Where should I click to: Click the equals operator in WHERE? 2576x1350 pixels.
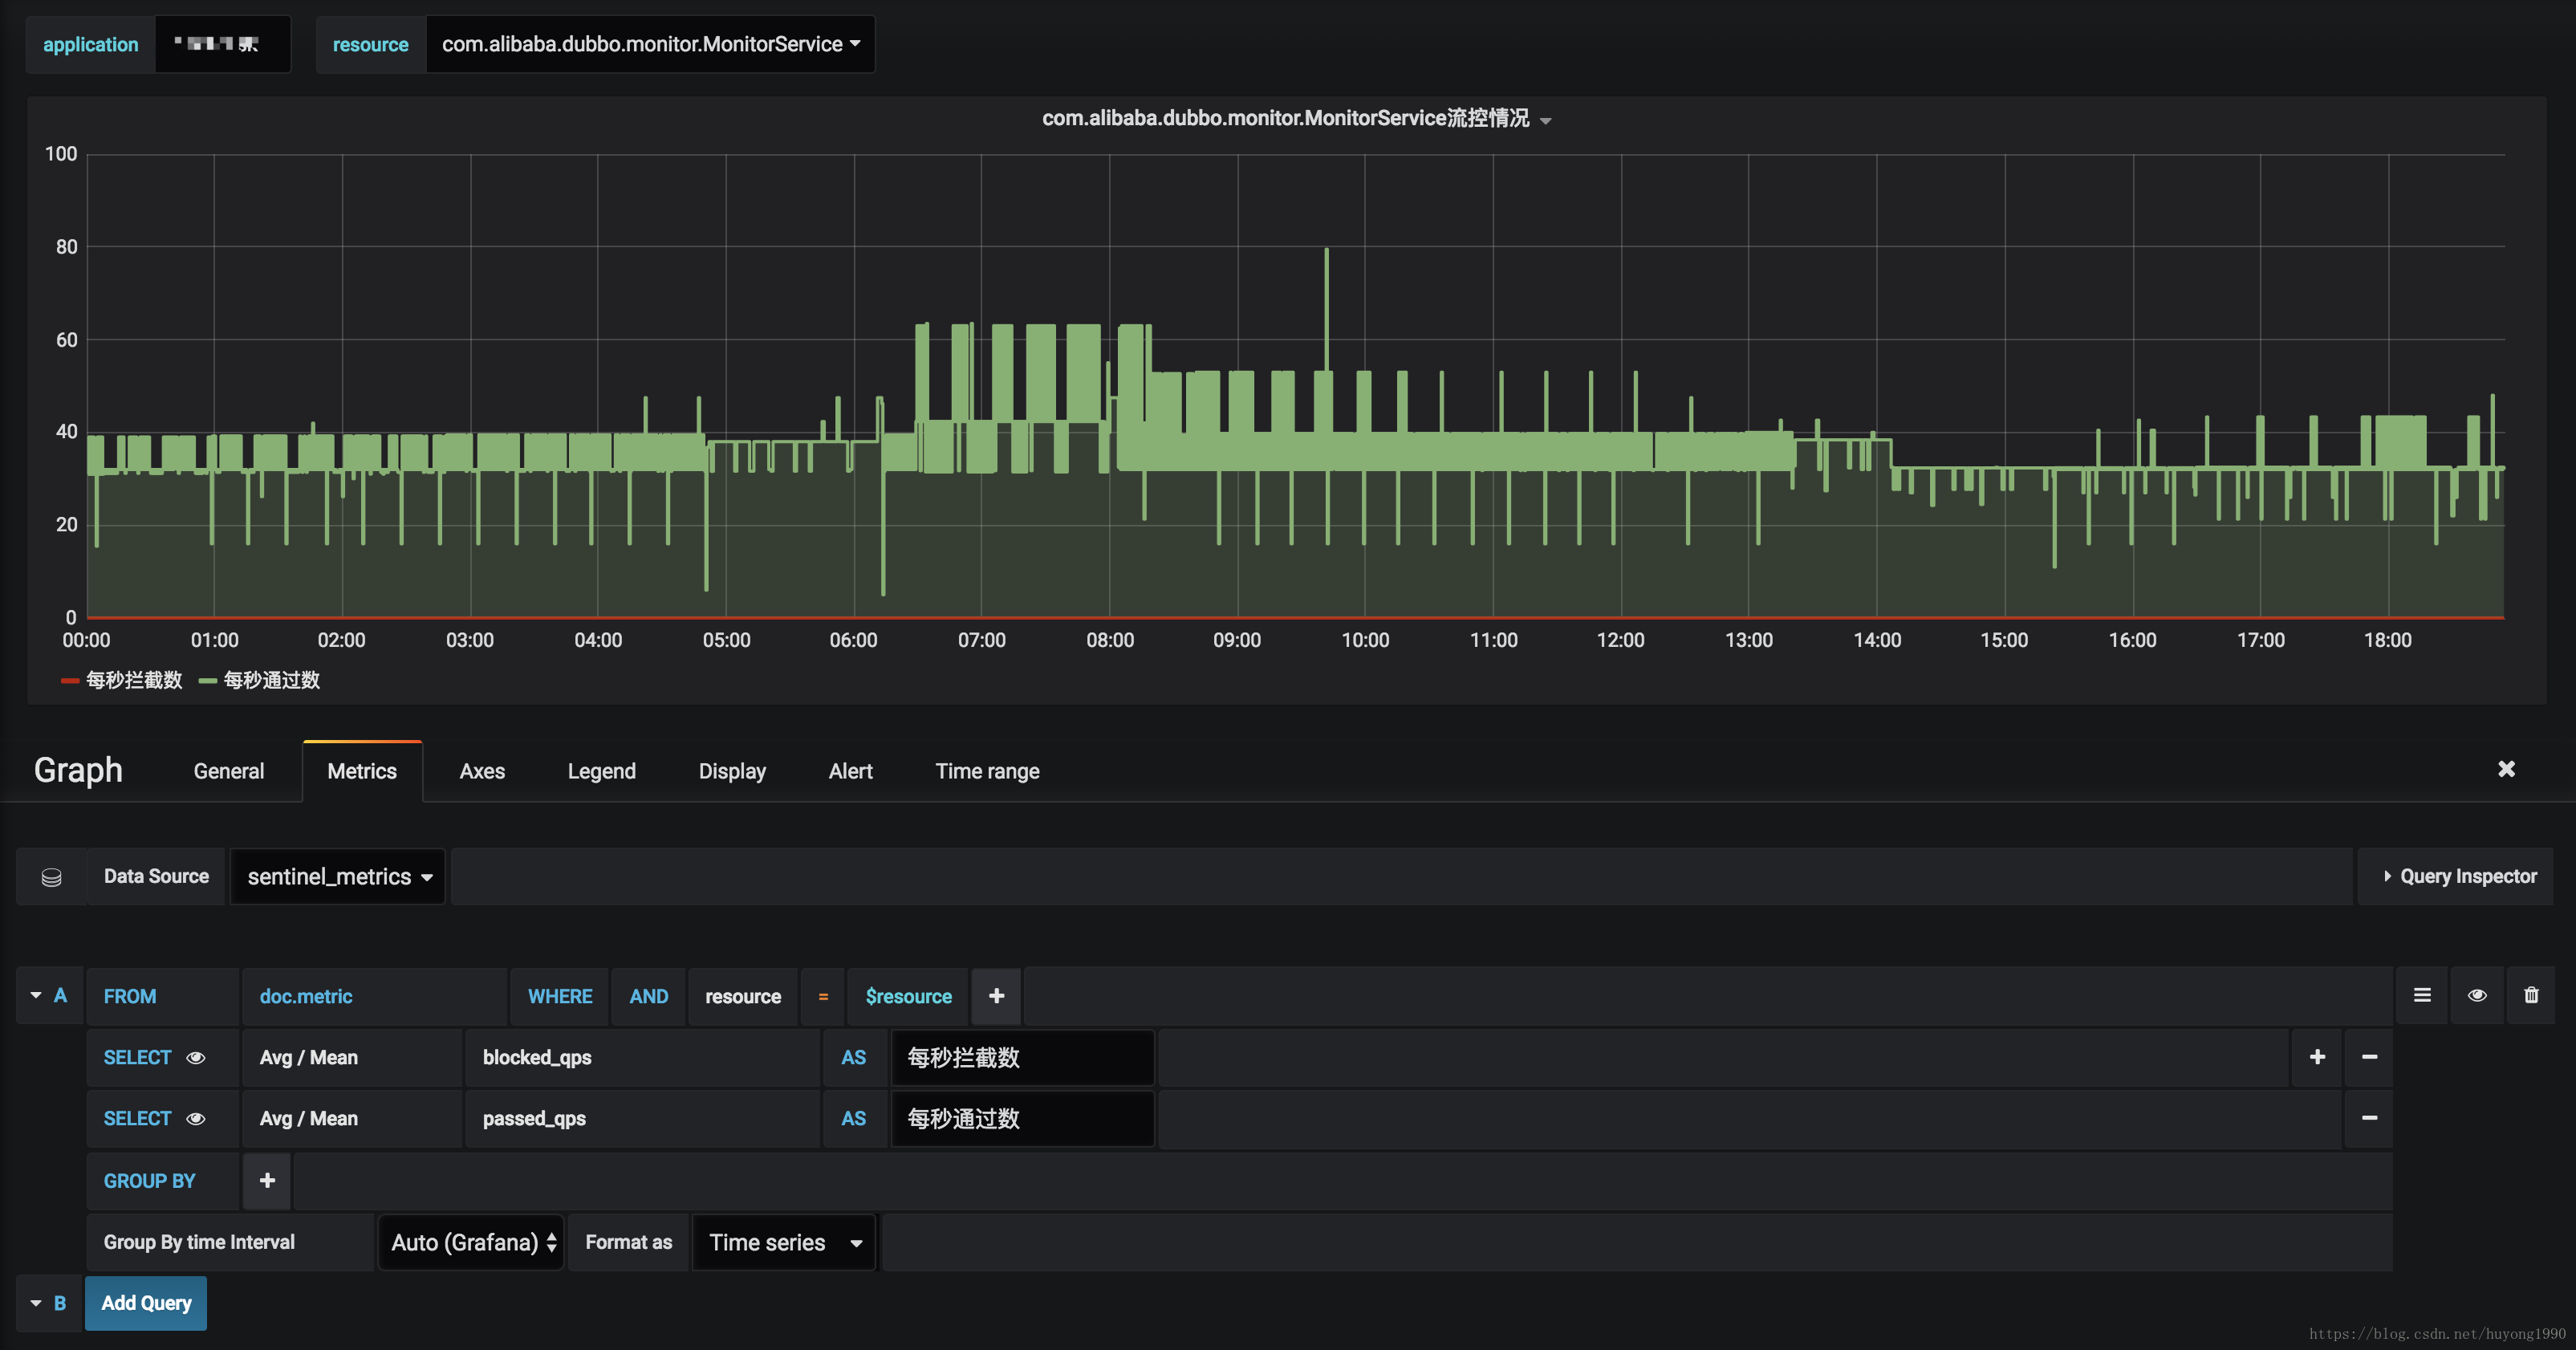[x=823, y=995]
